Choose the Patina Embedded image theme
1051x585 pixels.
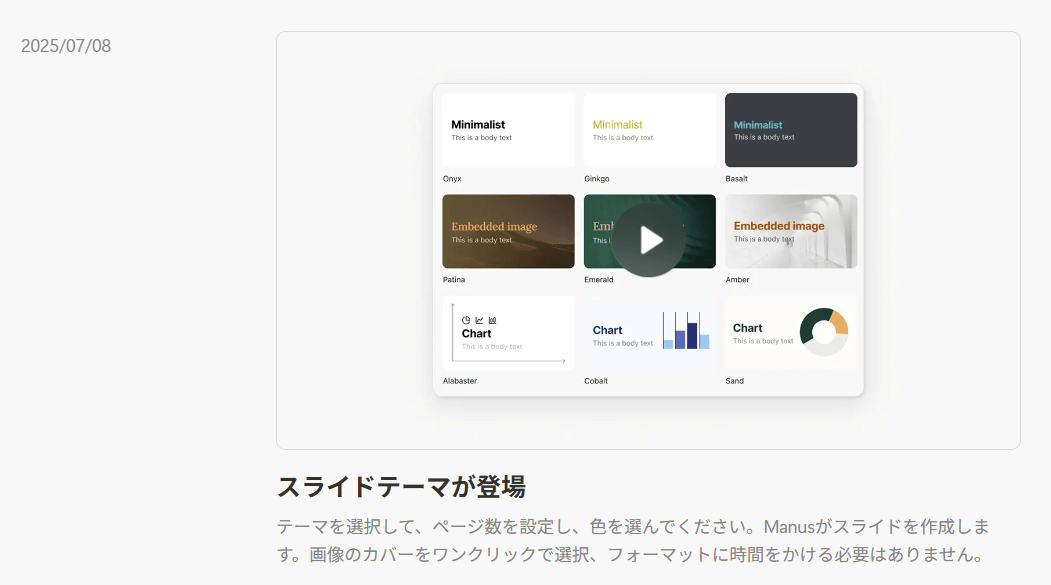(508, 231)
